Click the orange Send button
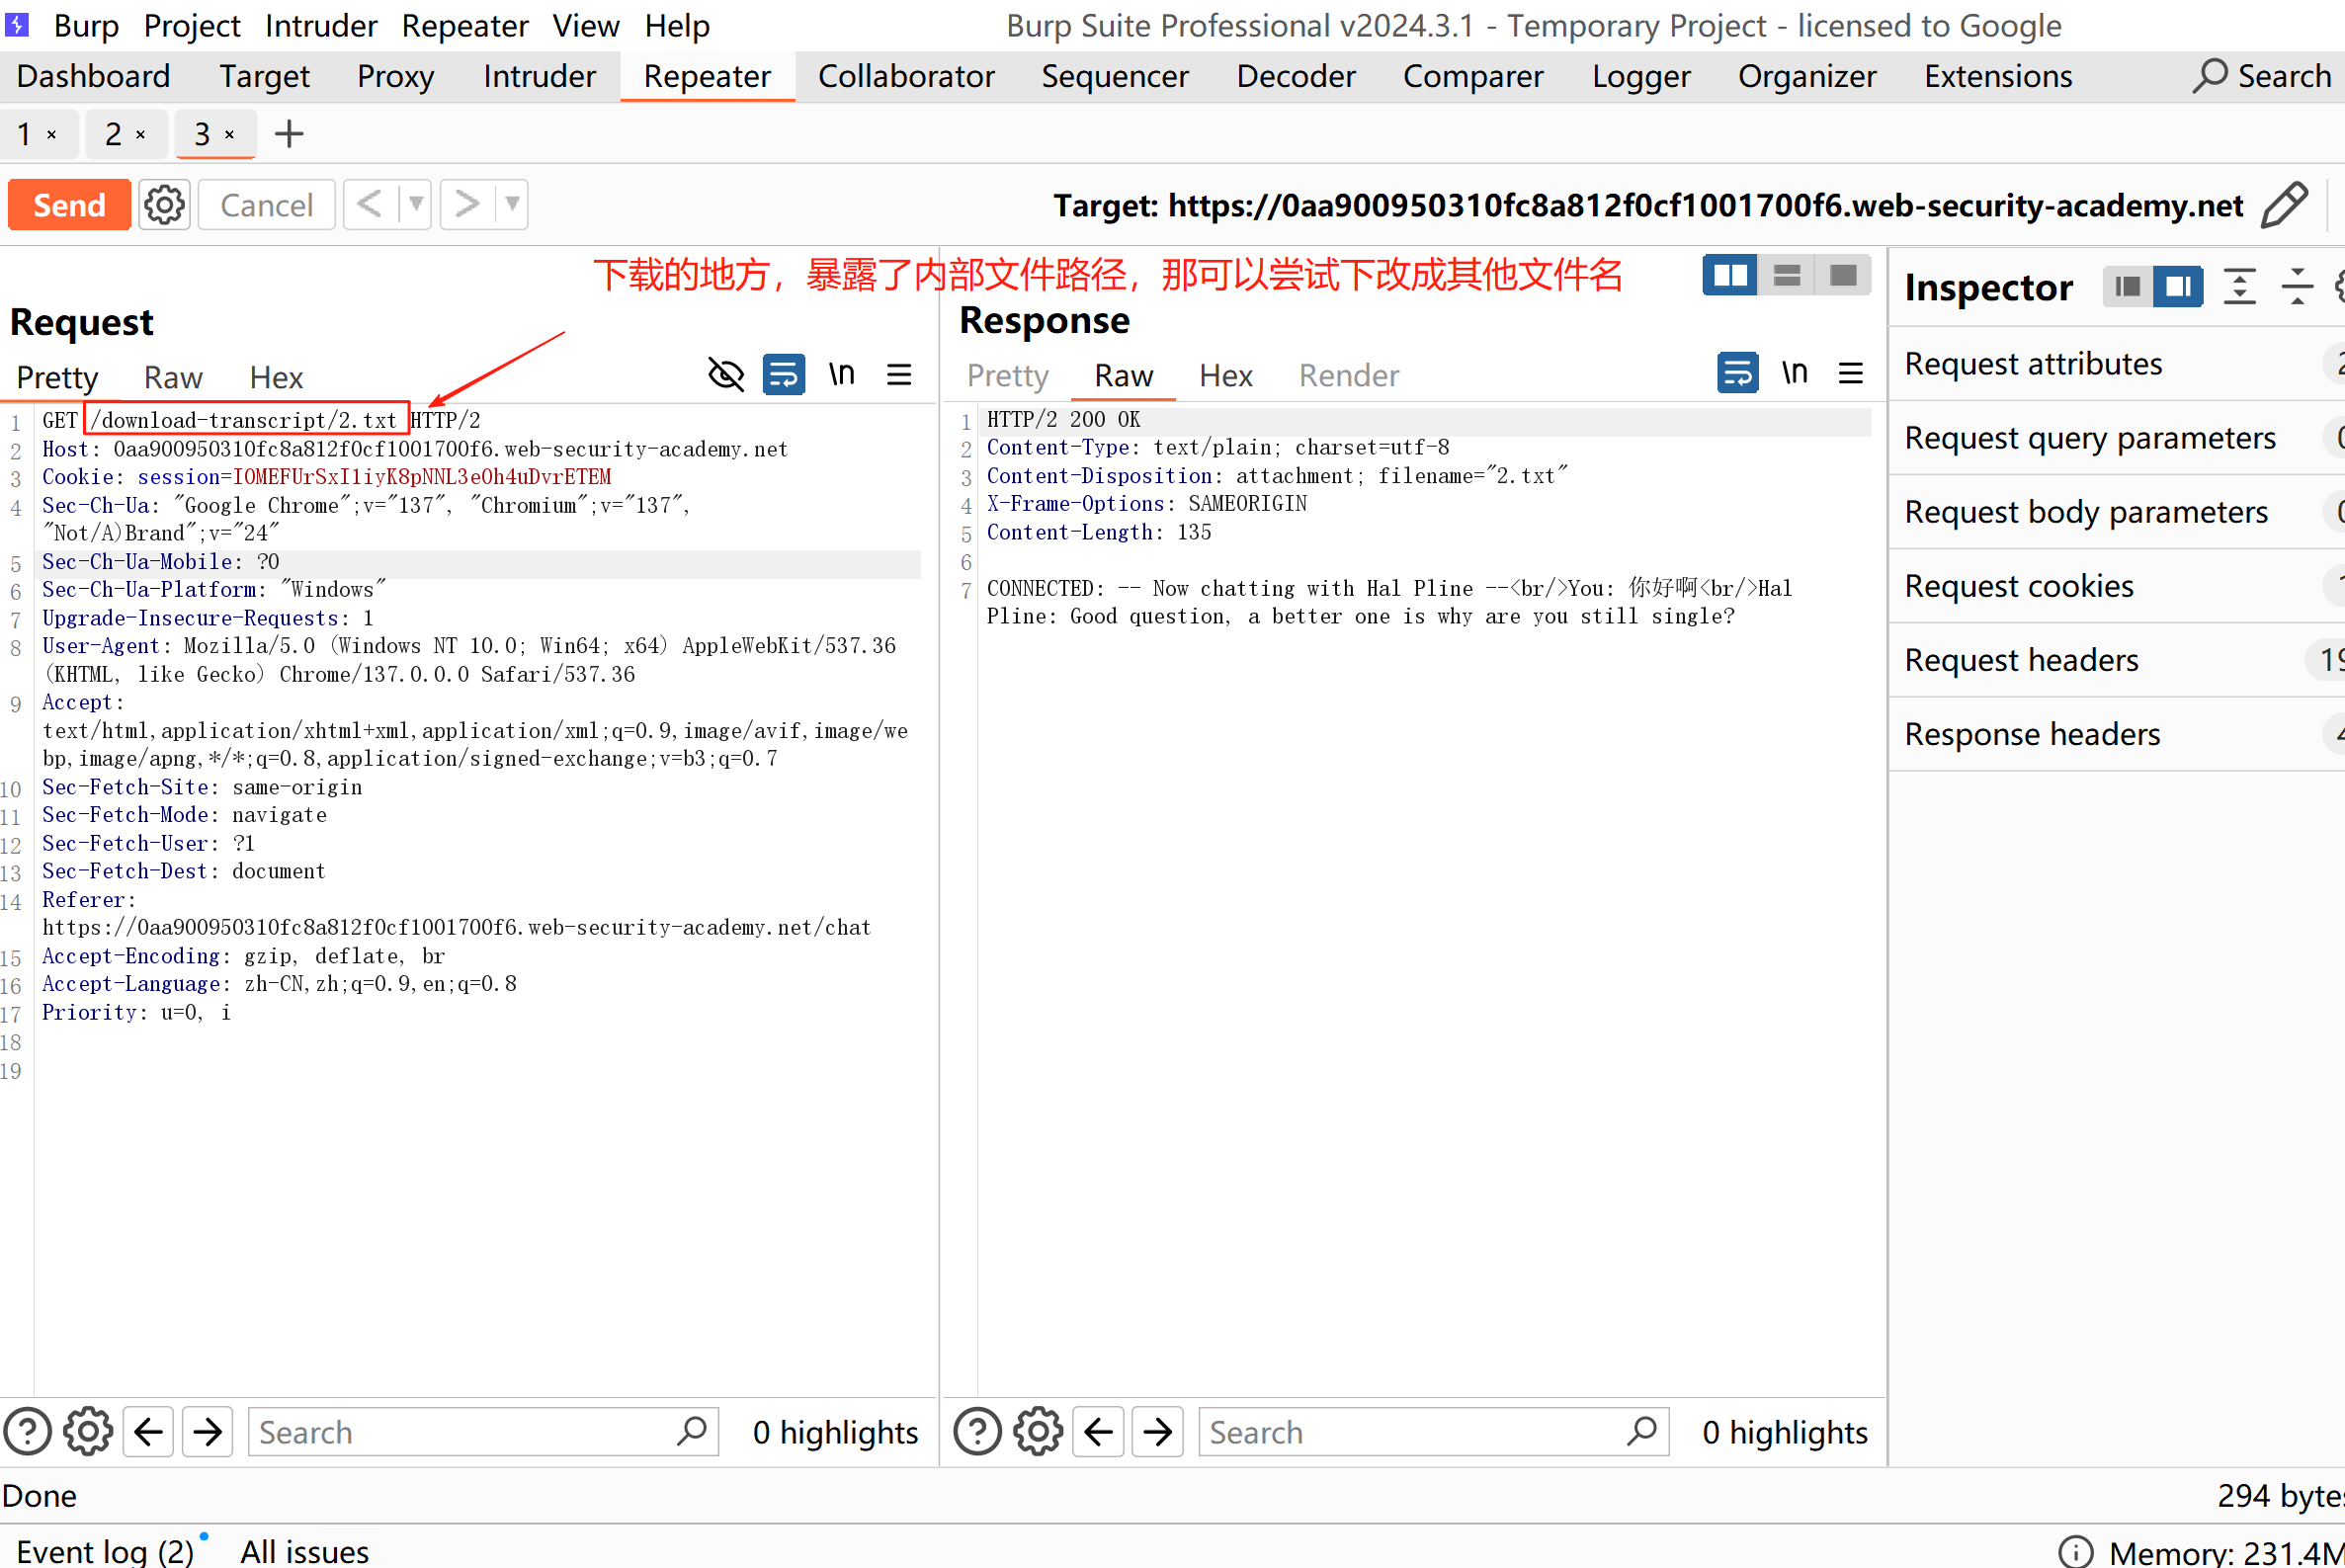The image size is (2345, 1568). point(69,205)
